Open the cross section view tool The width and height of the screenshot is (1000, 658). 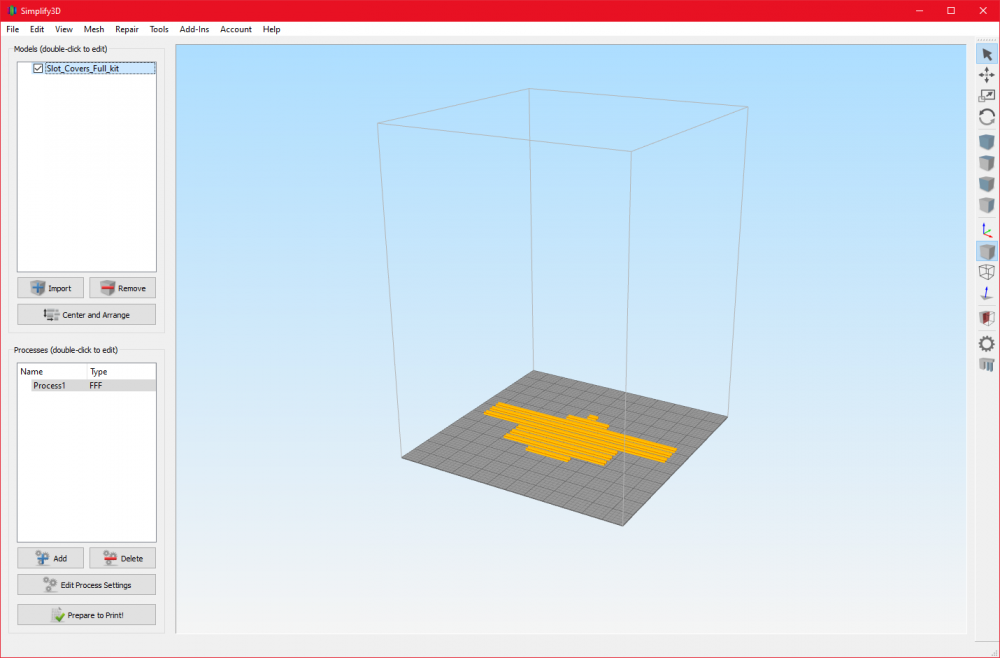[x=987, y=318]
